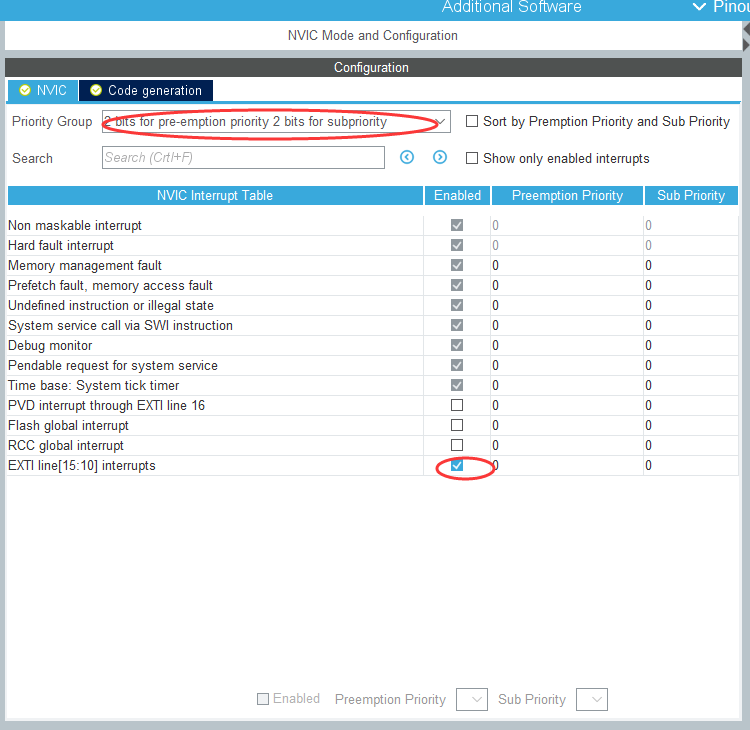750x730 pixels.
Task: Click the Search input field
Action: (243, 157)
